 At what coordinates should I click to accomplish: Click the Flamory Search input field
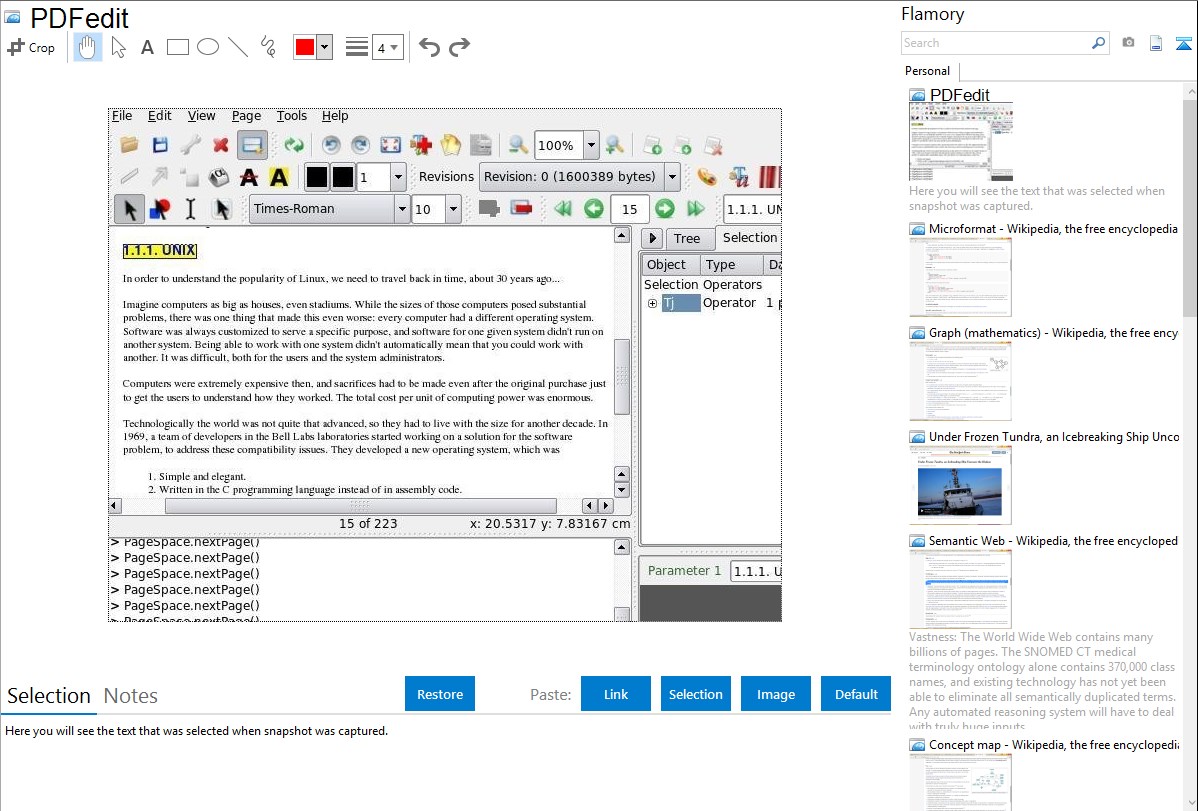(x=996, y=43)
